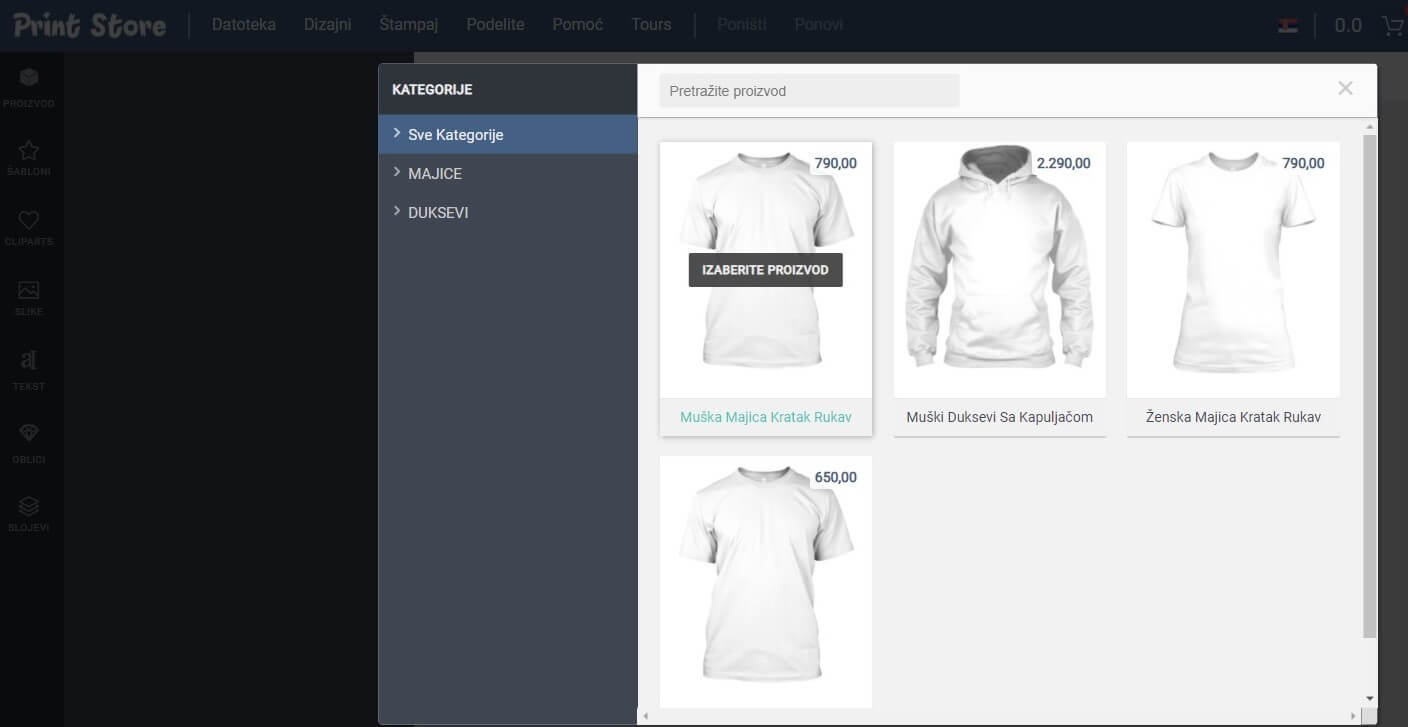
Task: Click the Serbian flag language icon
Action: point(1288,25)
